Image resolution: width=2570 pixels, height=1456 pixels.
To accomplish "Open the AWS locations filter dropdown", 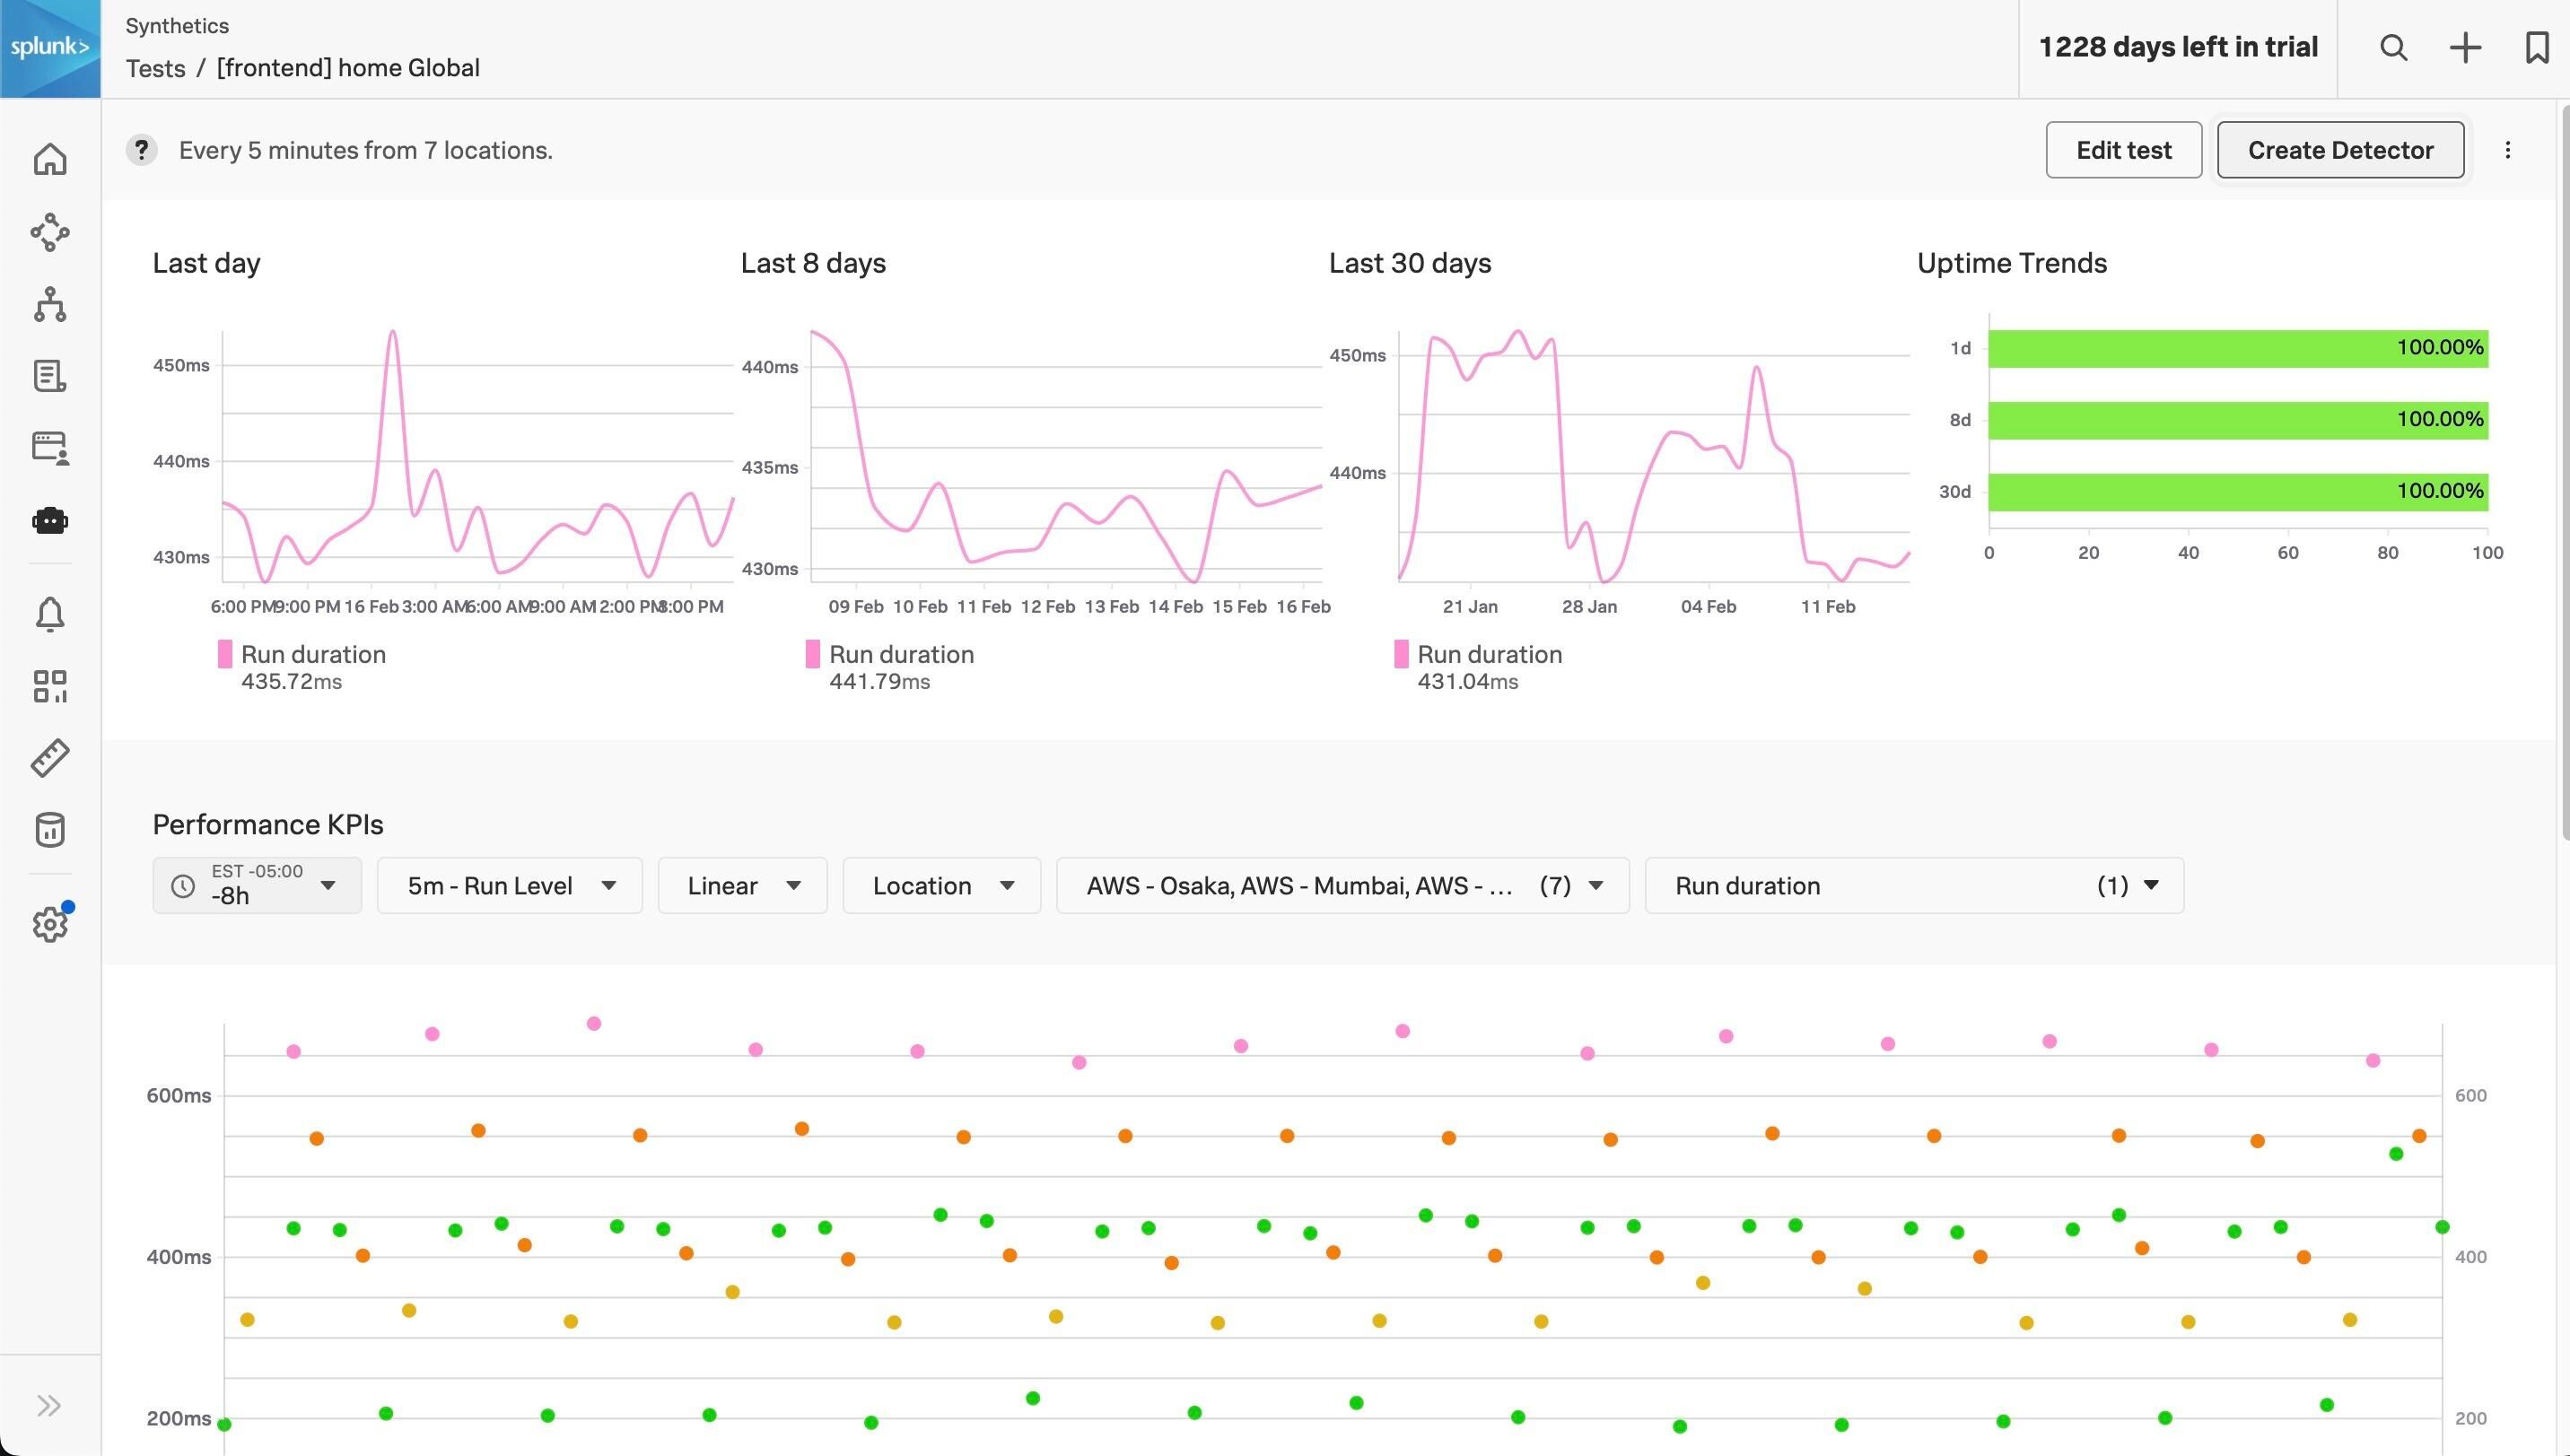I will [1342, 885].
